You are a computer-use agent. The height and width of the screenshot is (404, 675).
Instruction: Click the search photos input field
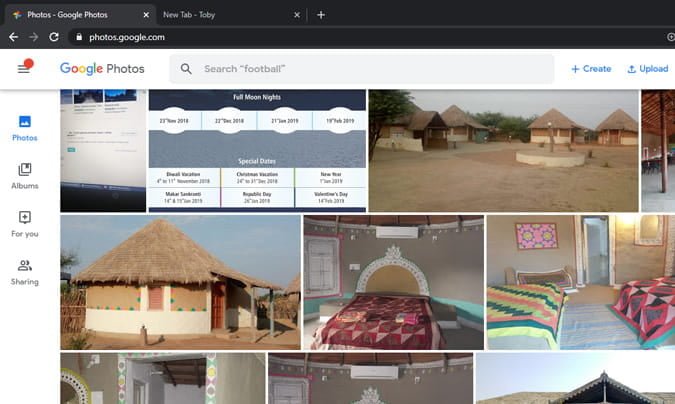click(370, 69)
